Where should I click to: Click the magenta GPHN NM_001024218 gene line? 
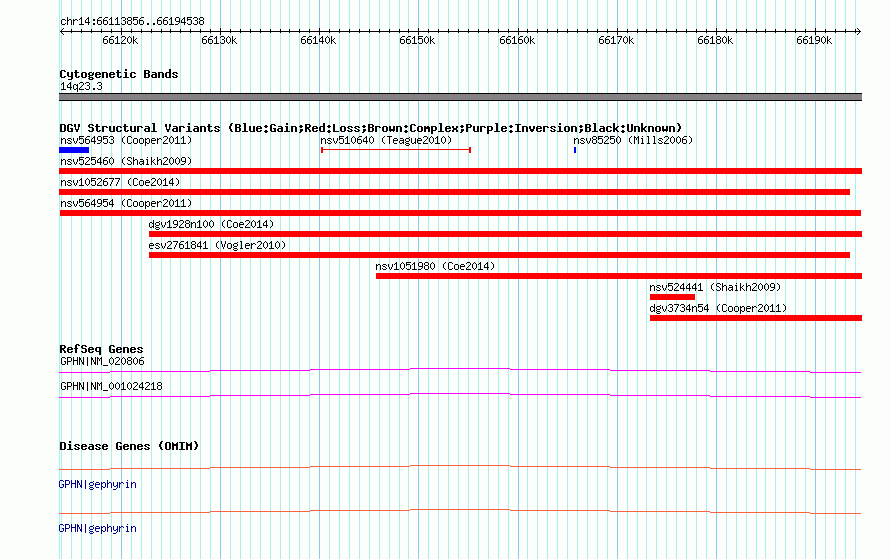pyautogui.click(x=460, y=396)
